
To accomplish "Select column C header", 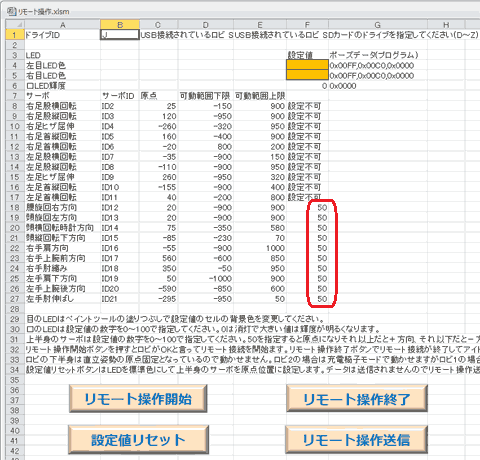I will (158, 25).
